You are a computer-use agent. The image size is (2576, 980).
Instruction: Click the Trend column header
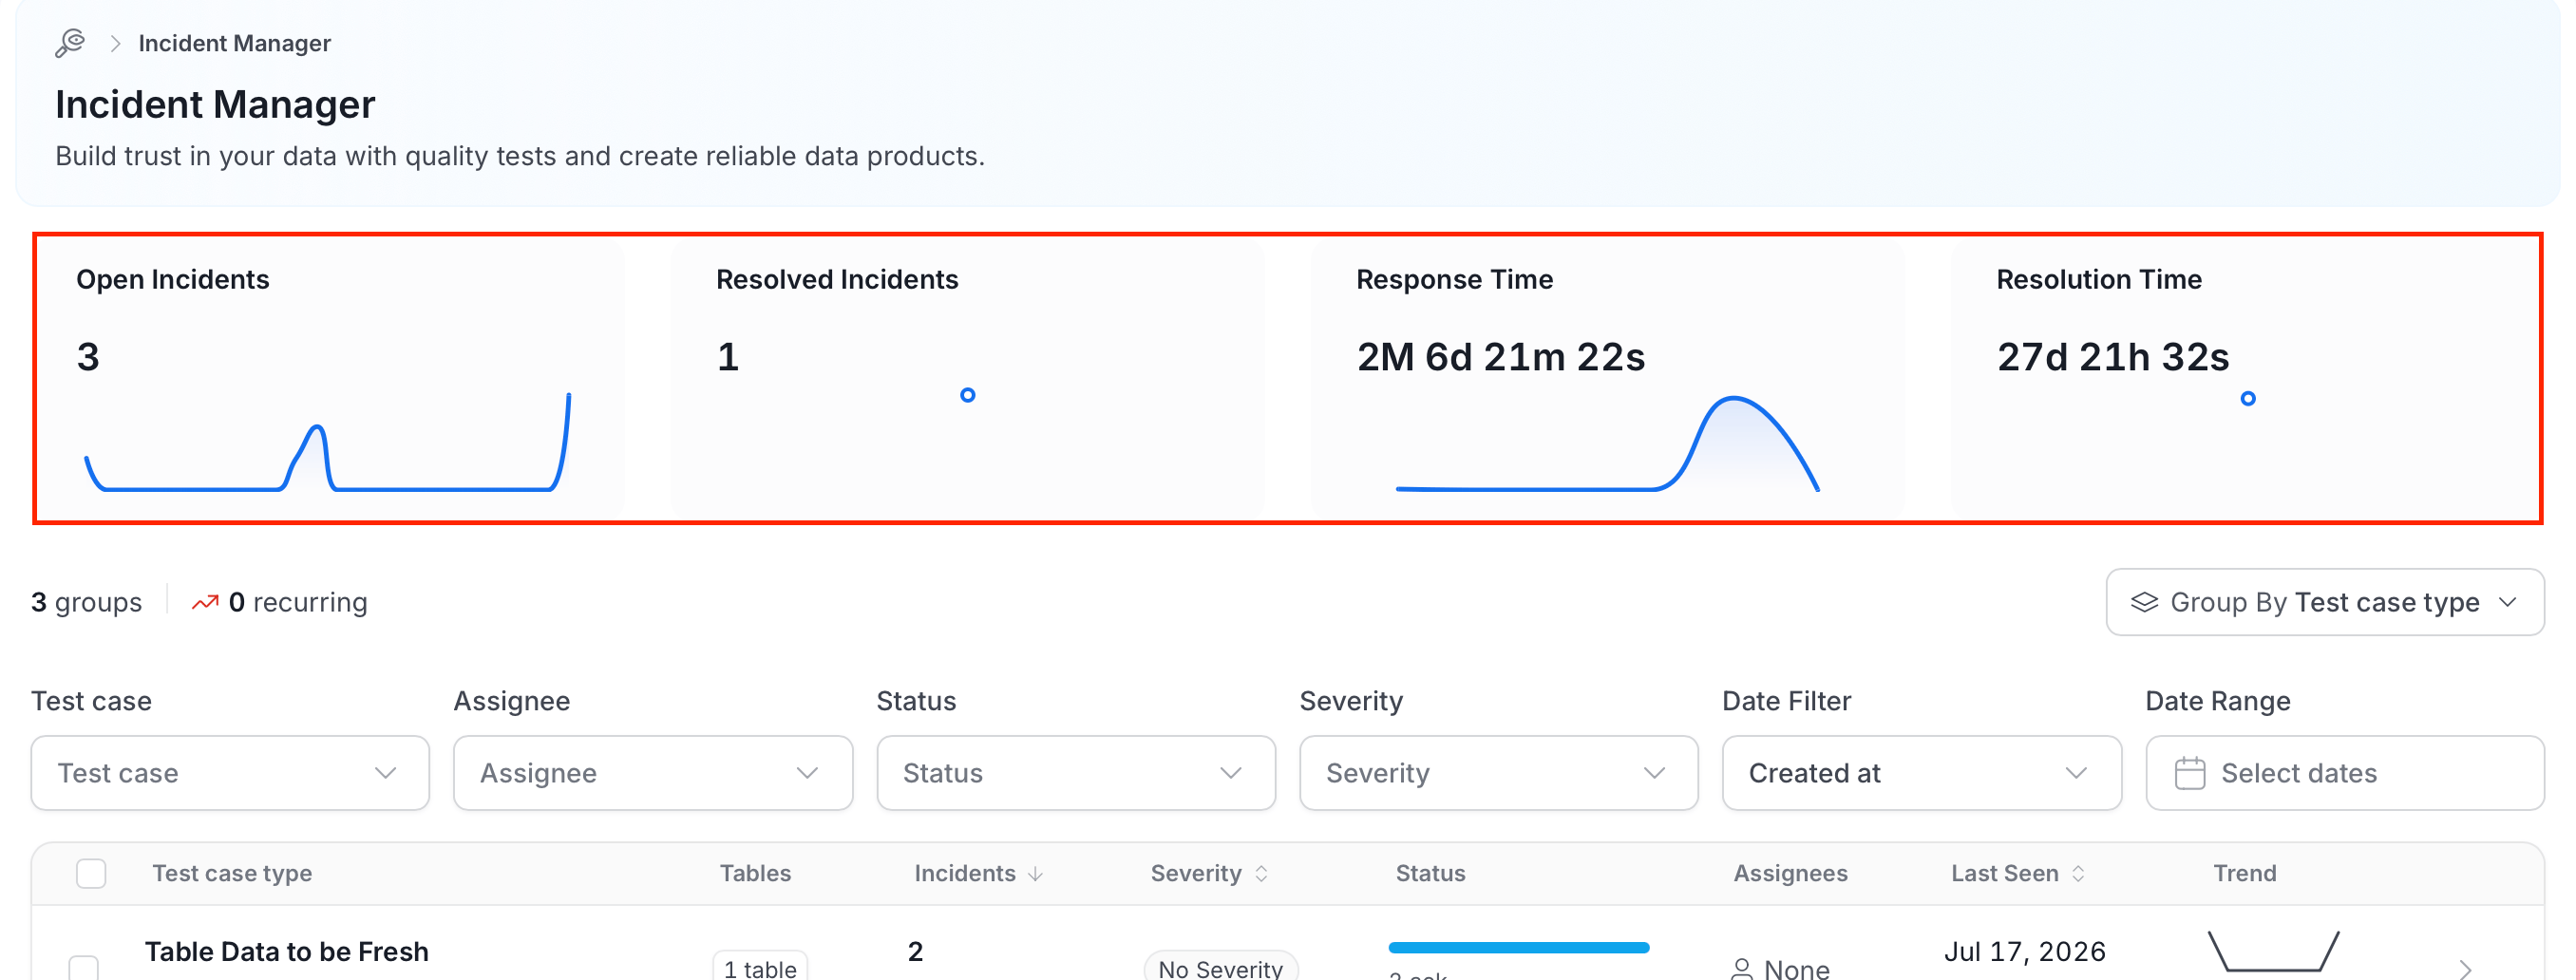click(x=2244, y=873)
